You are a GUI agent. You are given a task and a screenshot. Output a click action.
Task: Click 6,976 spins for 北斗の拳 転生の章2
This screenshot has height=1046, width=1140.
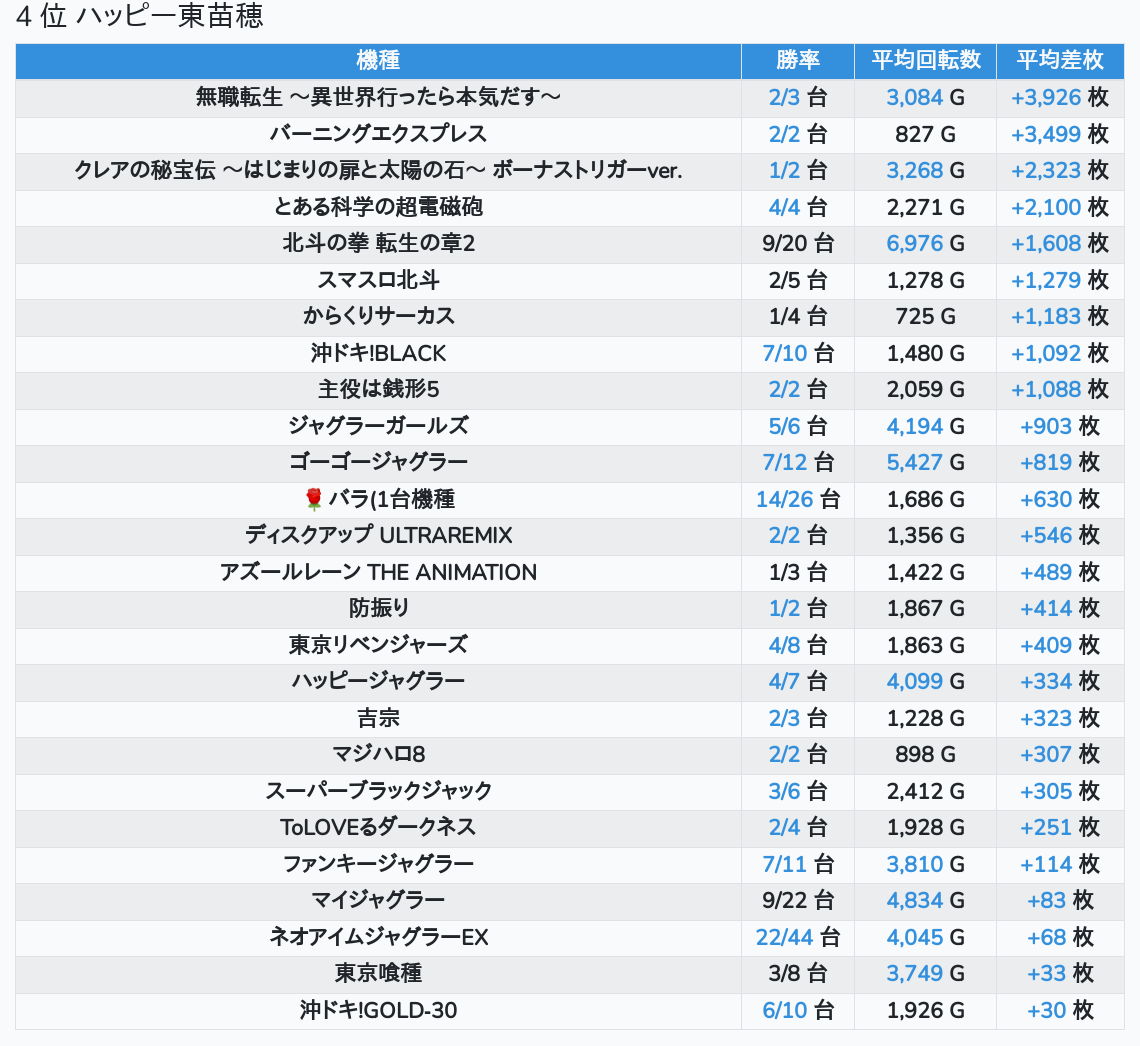(x=914, y=243)
